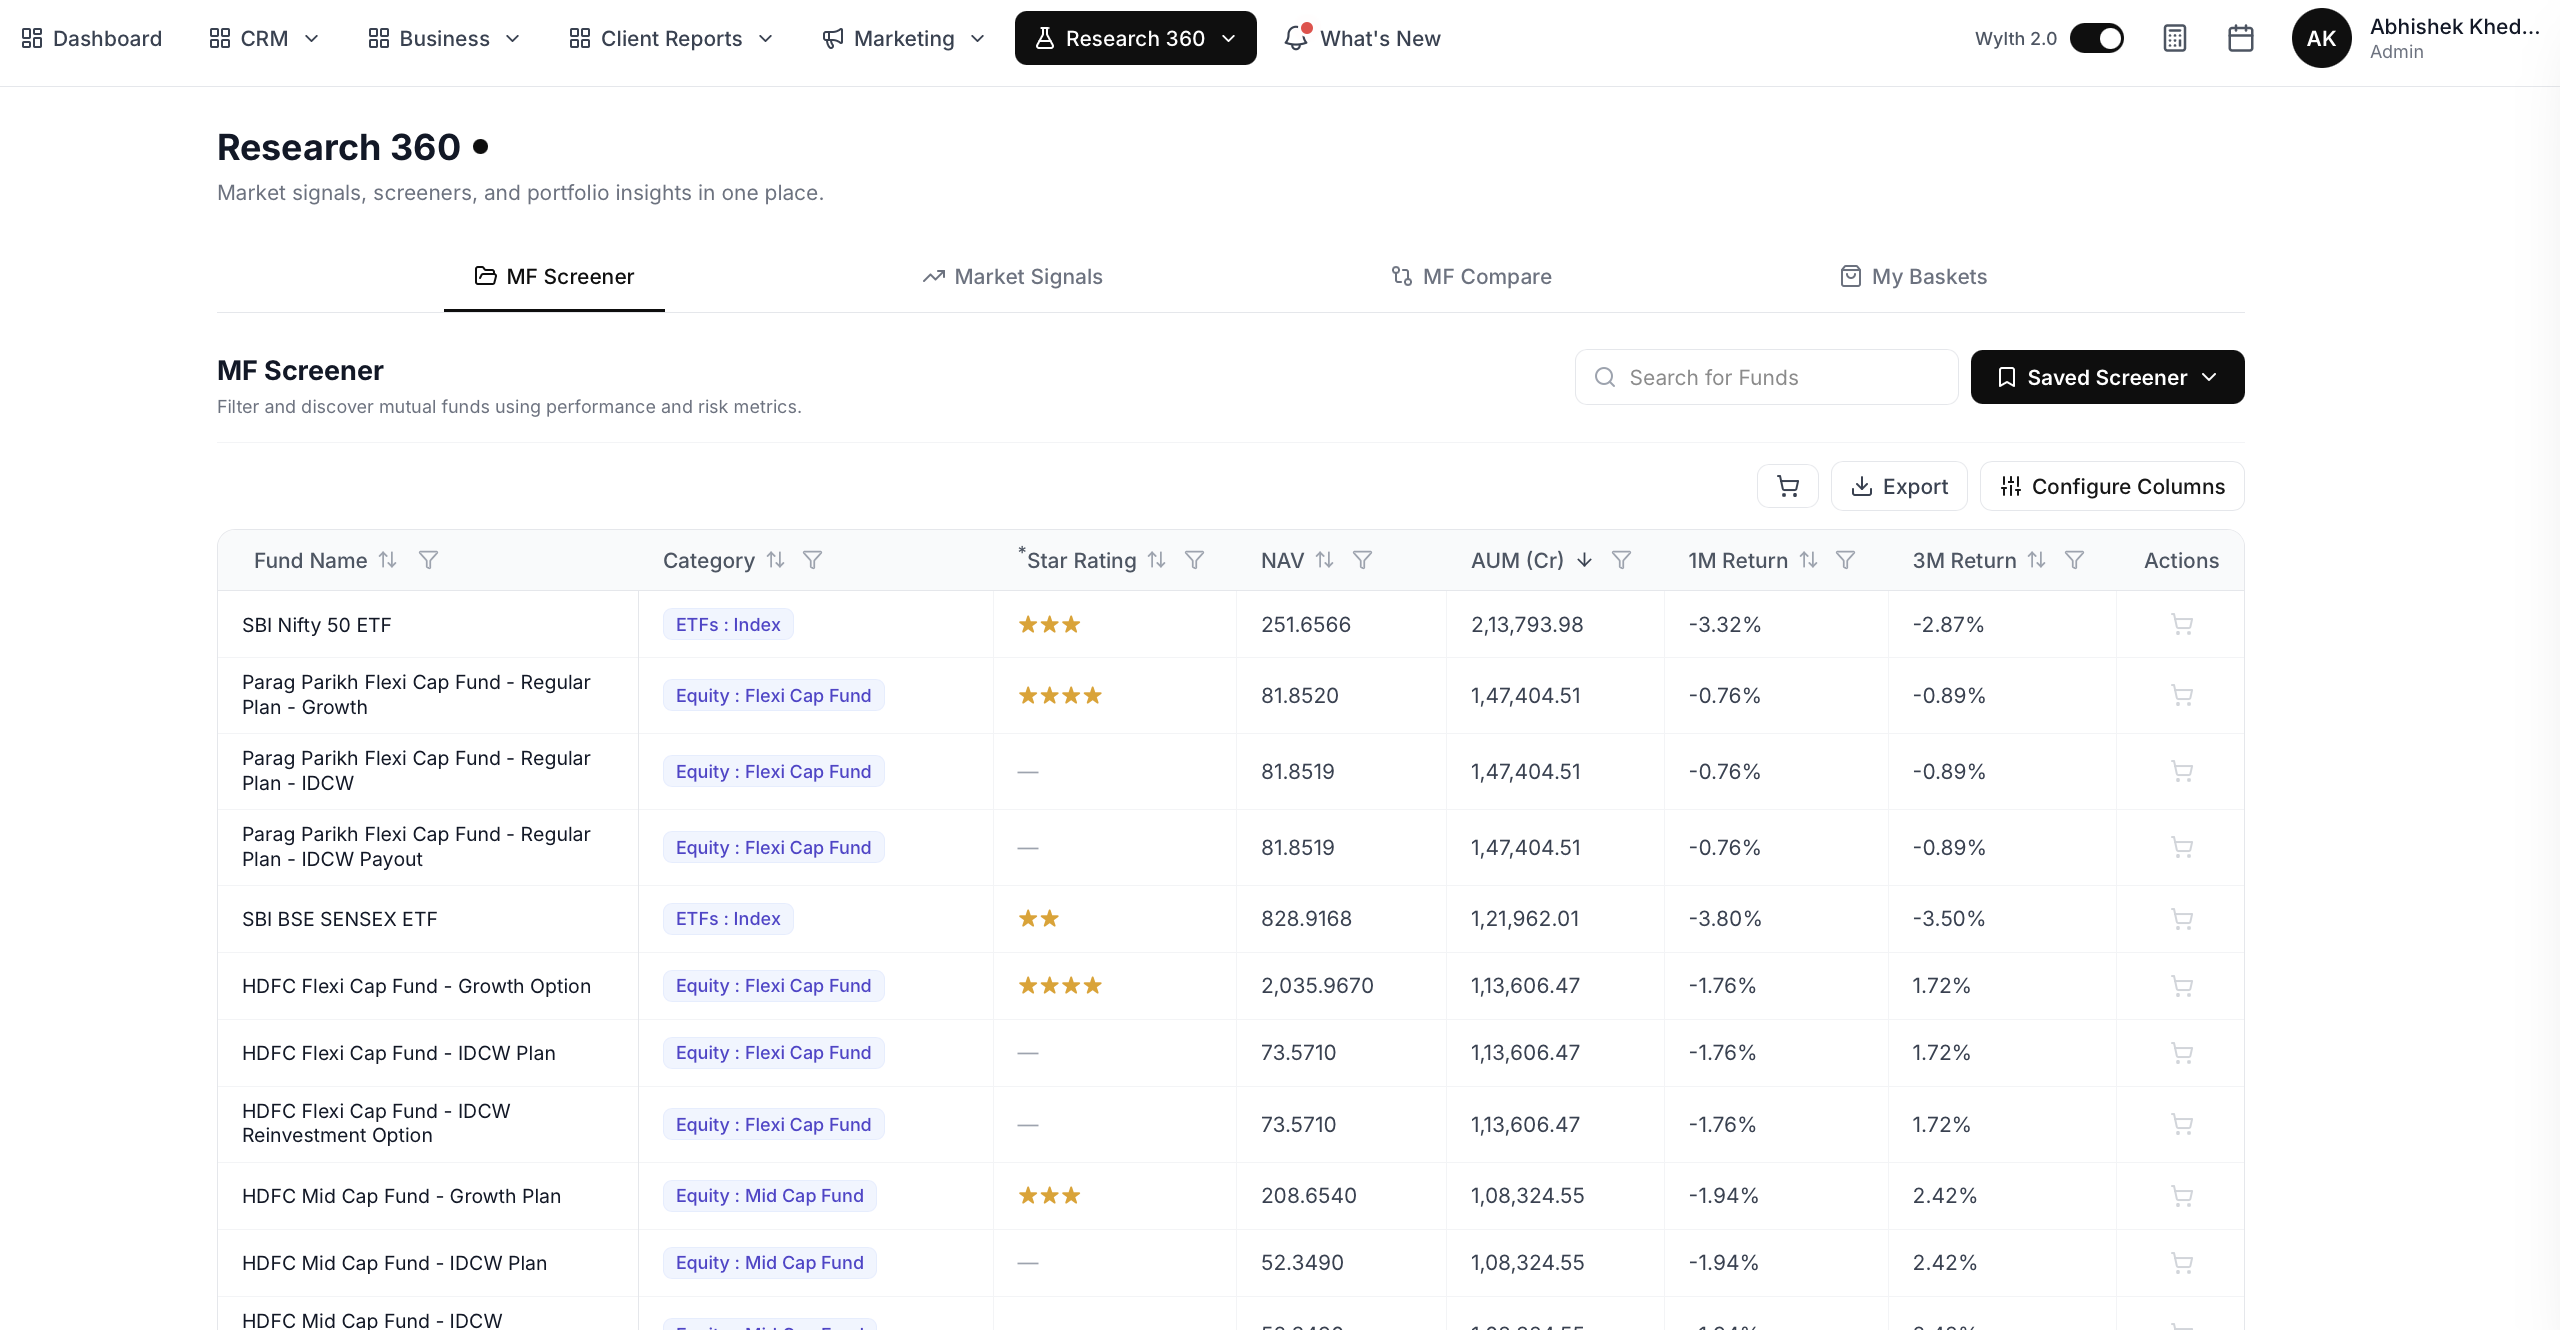Open the 1M Return filter
Image resolution: width=2560 pixels, height=1330 pixels.
[x=1846, y=560]
